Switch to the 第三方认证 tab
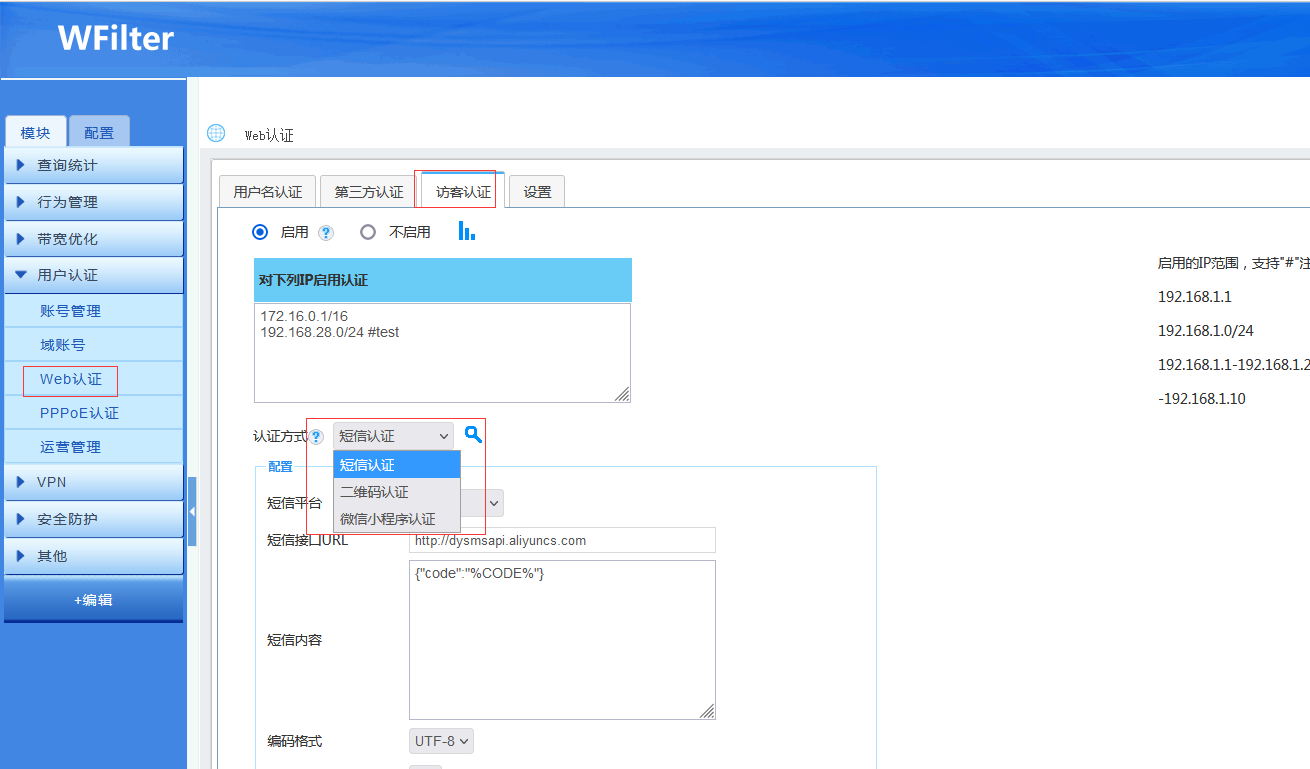This screenshot has width=1310, height=769. pyautogui.click(x=368, y=192)
